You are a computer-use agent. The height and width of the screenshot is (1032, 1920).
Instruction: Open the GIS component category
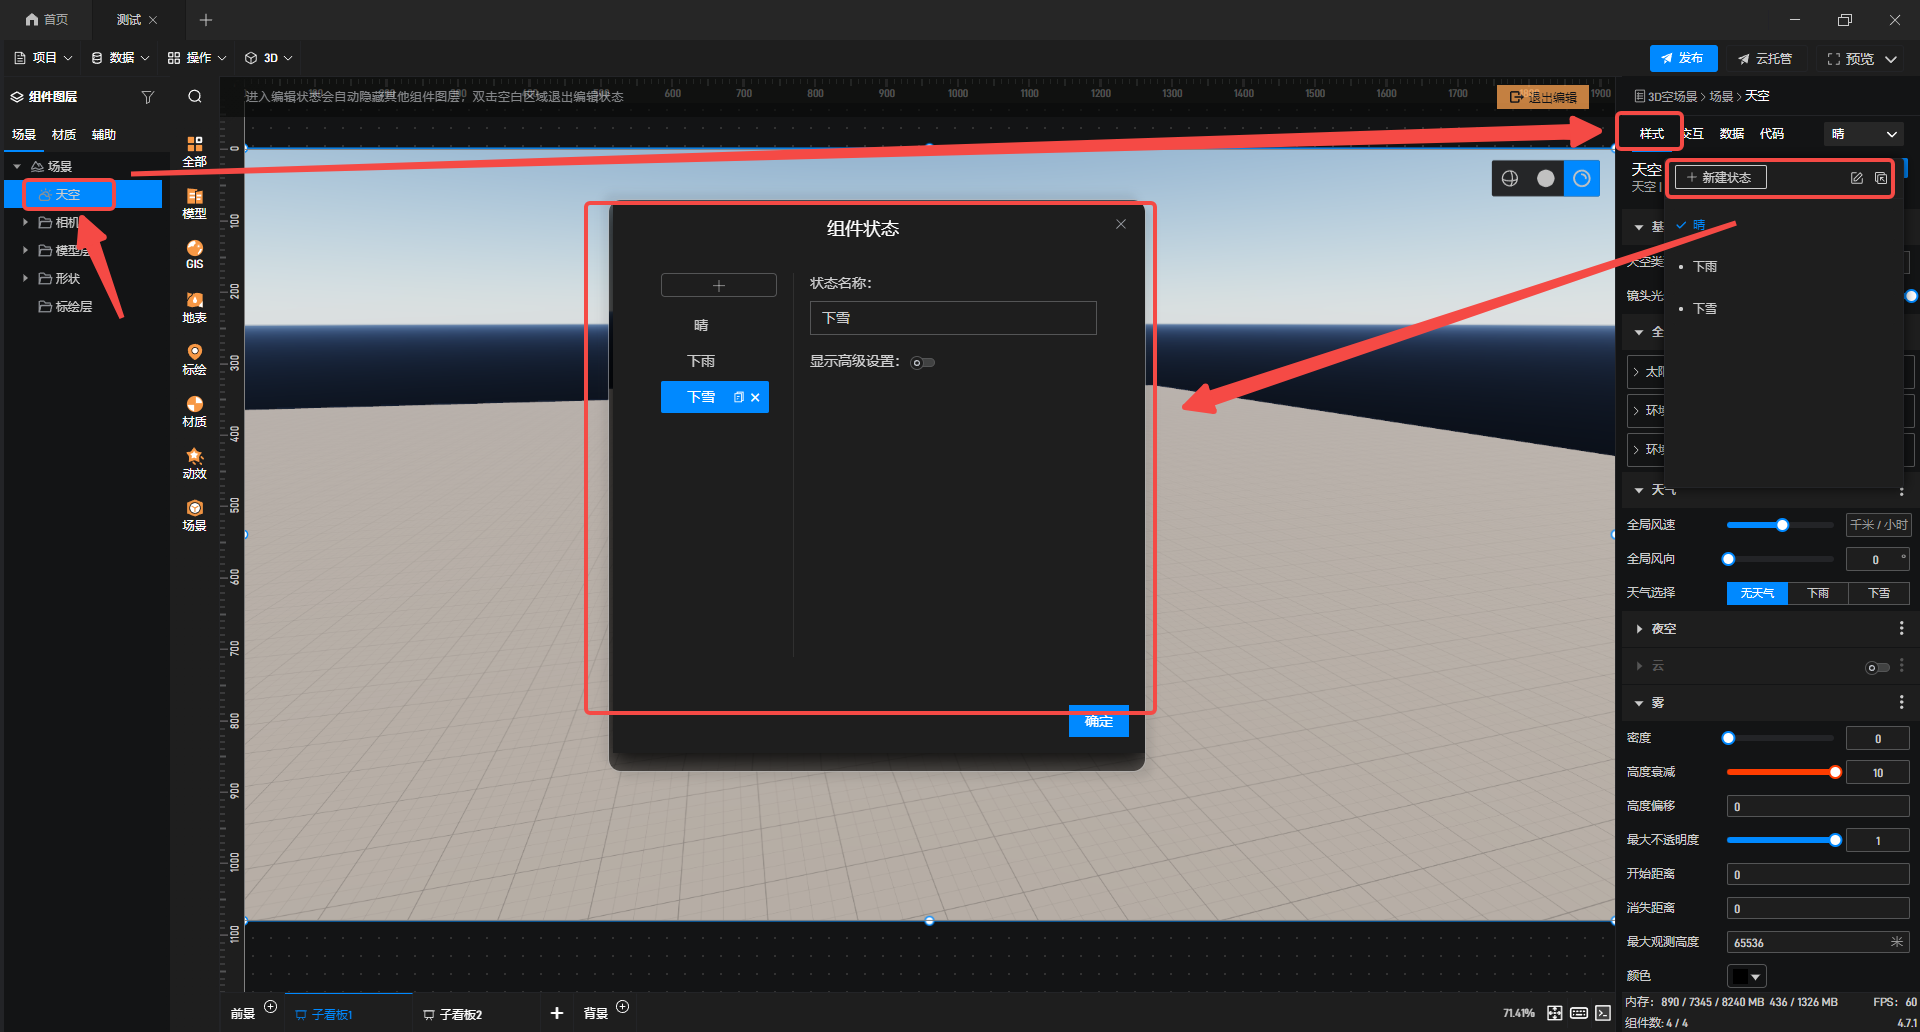click(194, 254)
